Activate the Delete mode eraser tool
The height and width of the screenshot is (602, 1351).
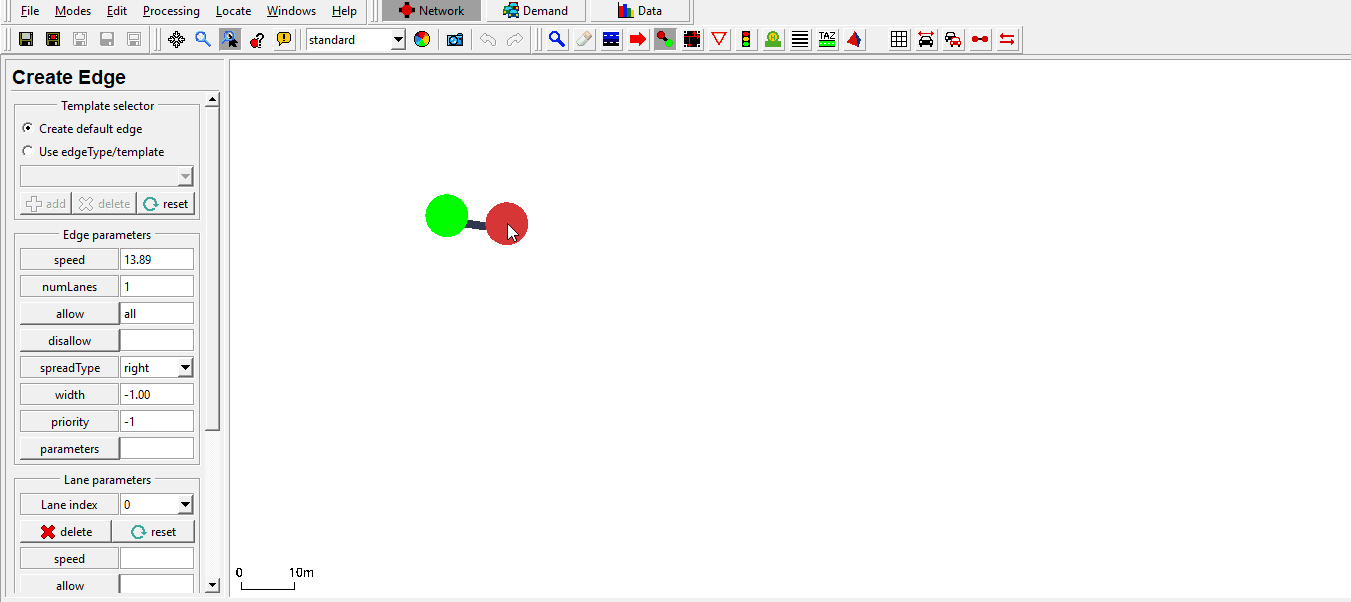584,40
